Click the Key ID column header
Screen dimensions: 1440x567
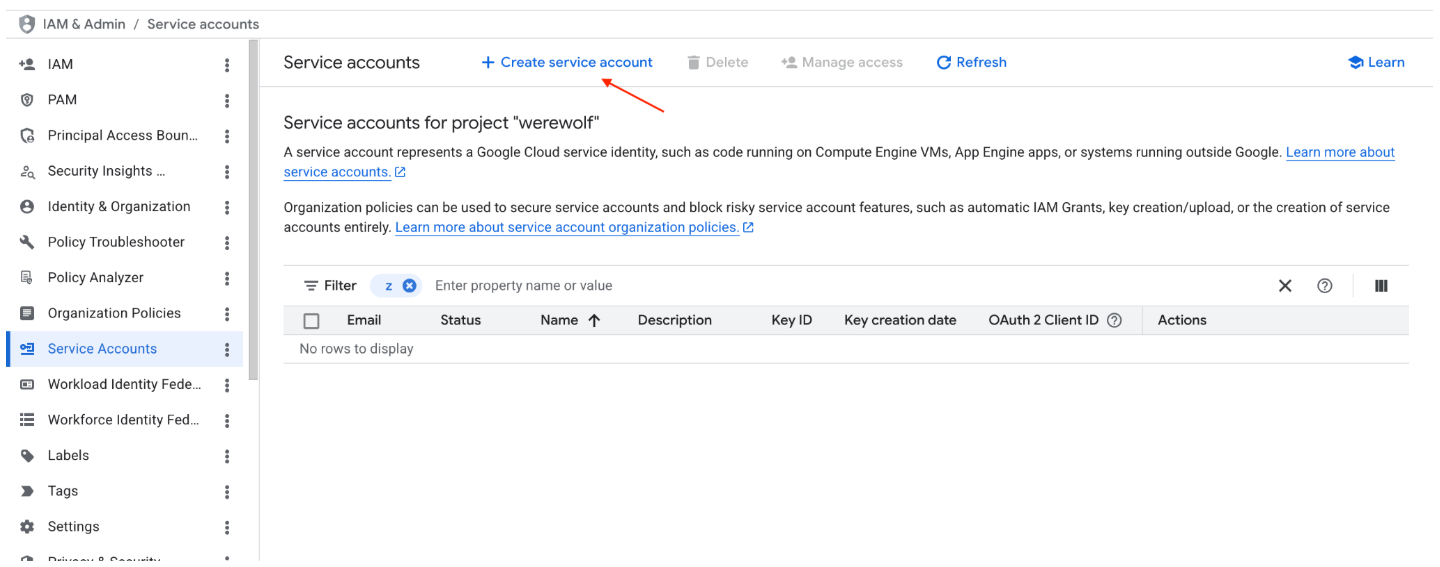[x=792, y=320]
